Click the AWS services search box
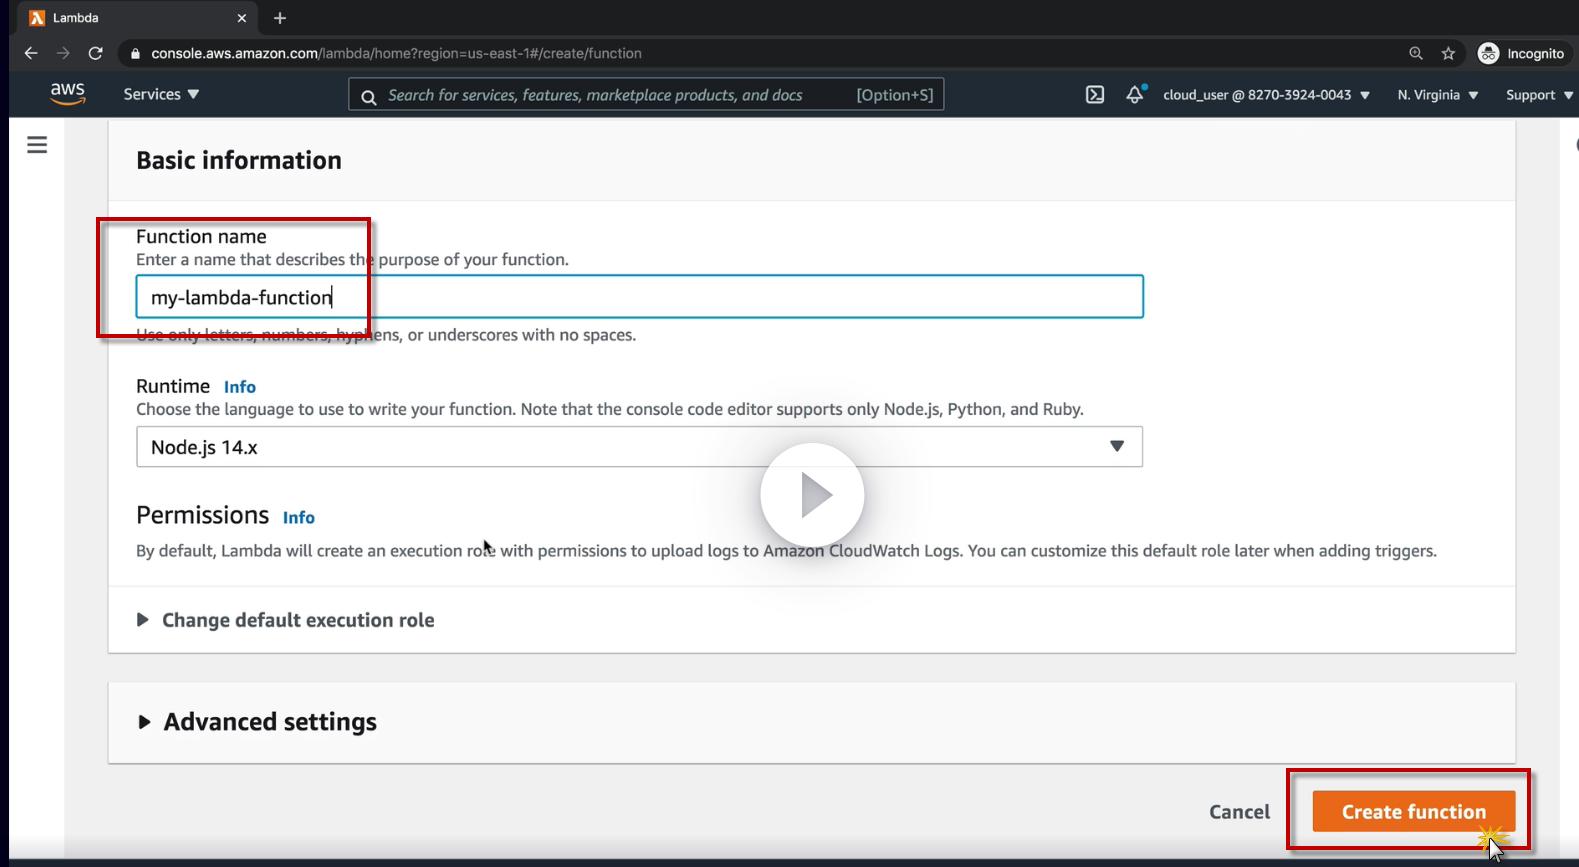Image resolution: width=1579 pixels, height=867 pixels. coord(646,95)
